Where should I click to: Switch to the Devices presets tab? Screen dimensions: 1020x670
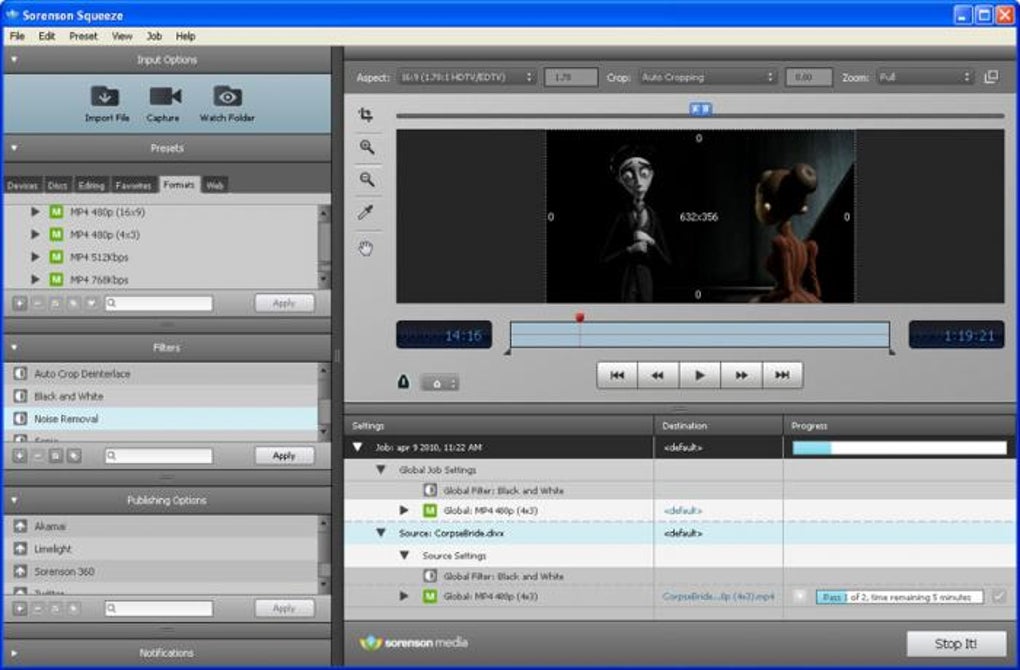[x=22, y=185]
